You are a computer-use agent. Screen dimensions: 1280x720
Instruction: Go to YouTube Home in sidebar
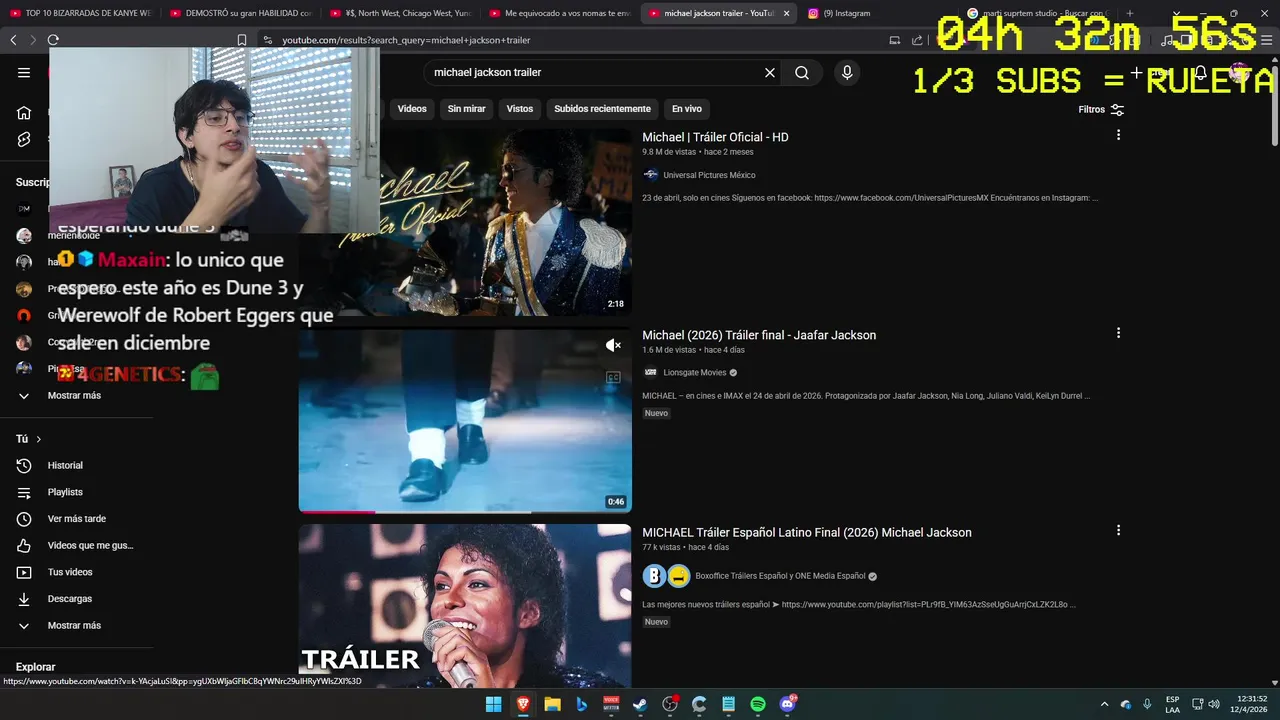[x=24, y=113]
